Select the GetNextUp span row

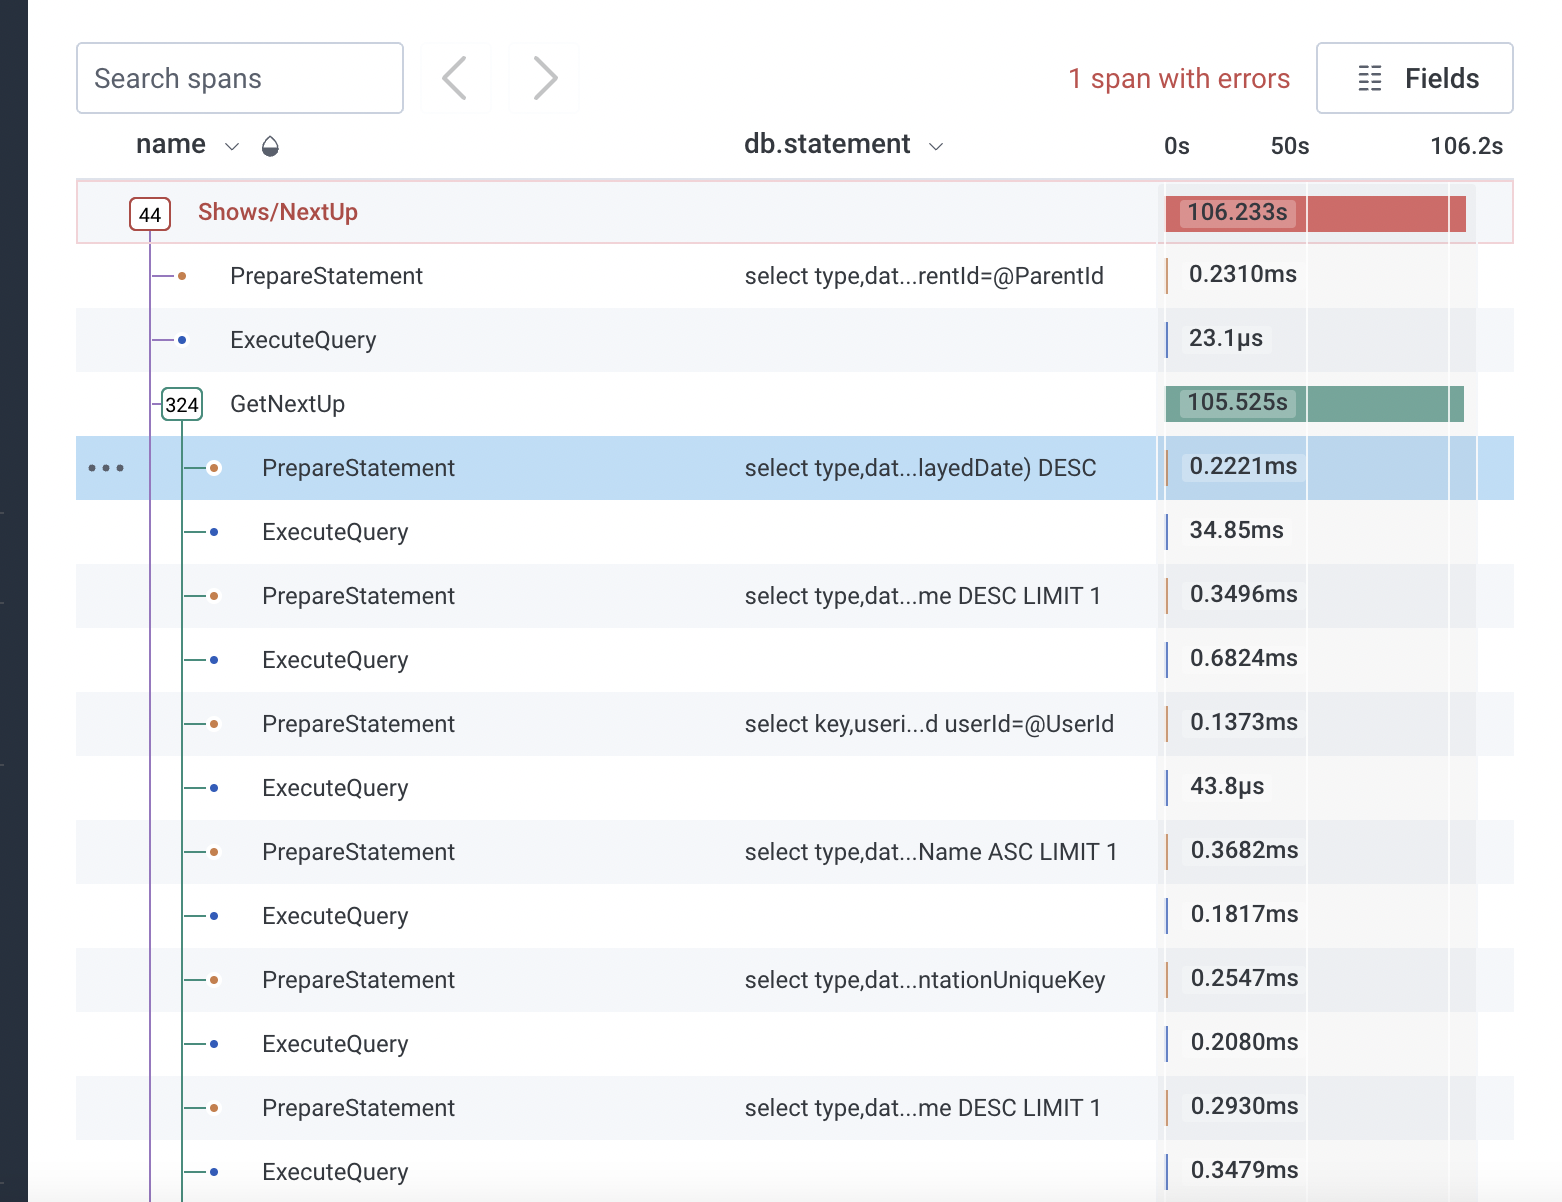click(287, 404)
